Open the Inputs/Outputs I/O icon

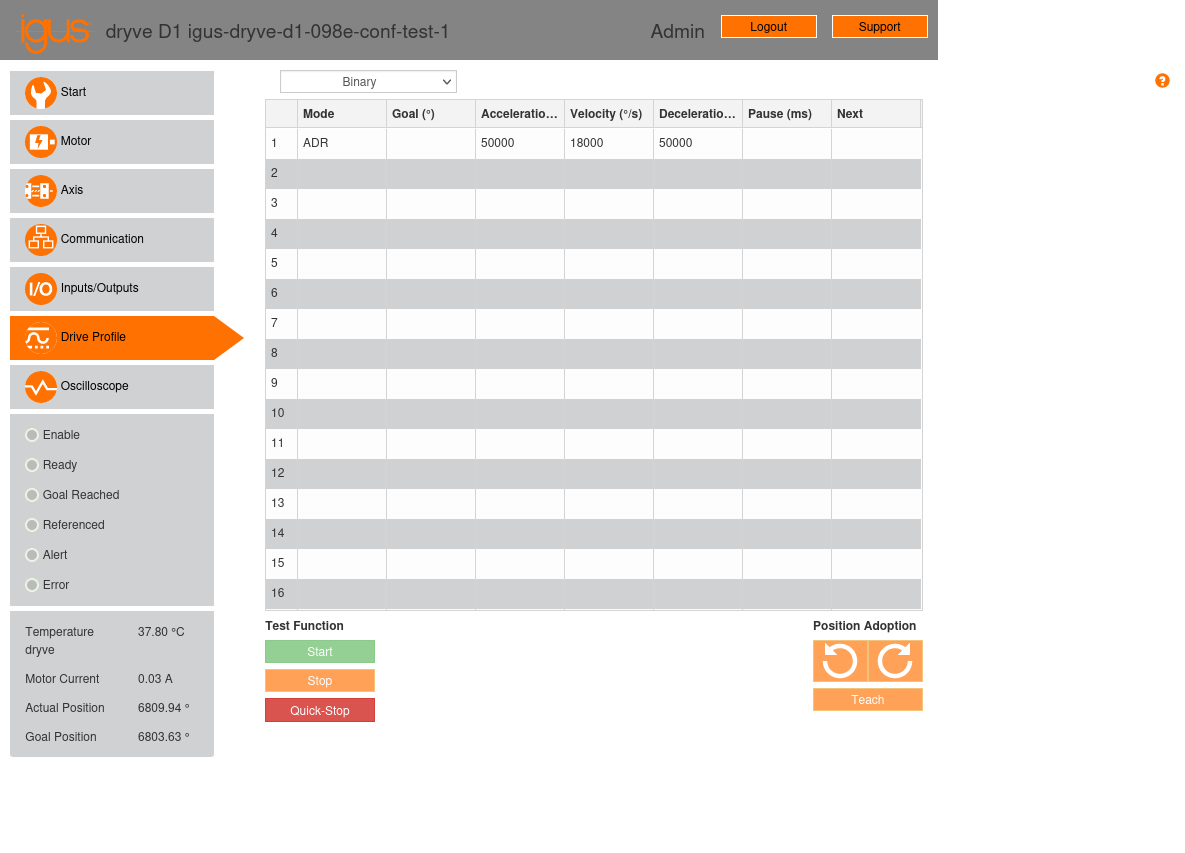(x=40, y=289)
